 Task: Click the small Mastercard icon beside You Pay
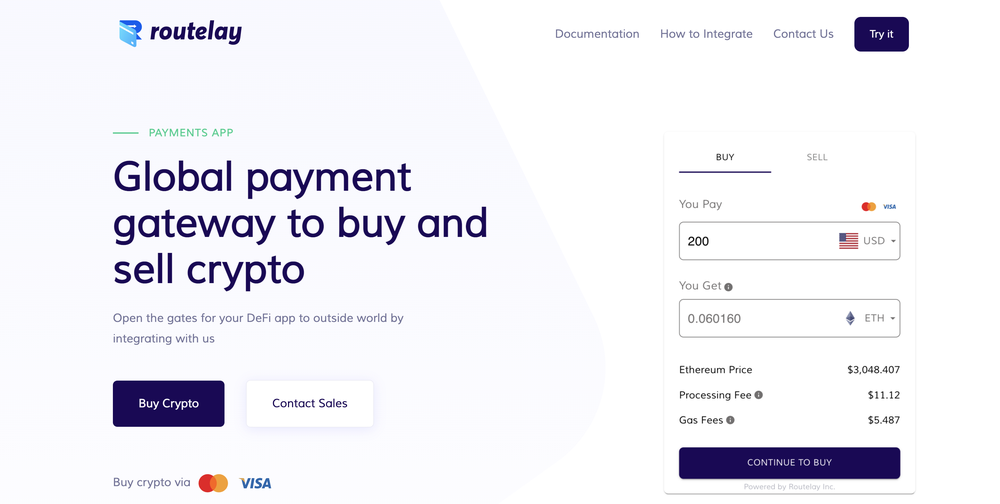coord(868,207)
